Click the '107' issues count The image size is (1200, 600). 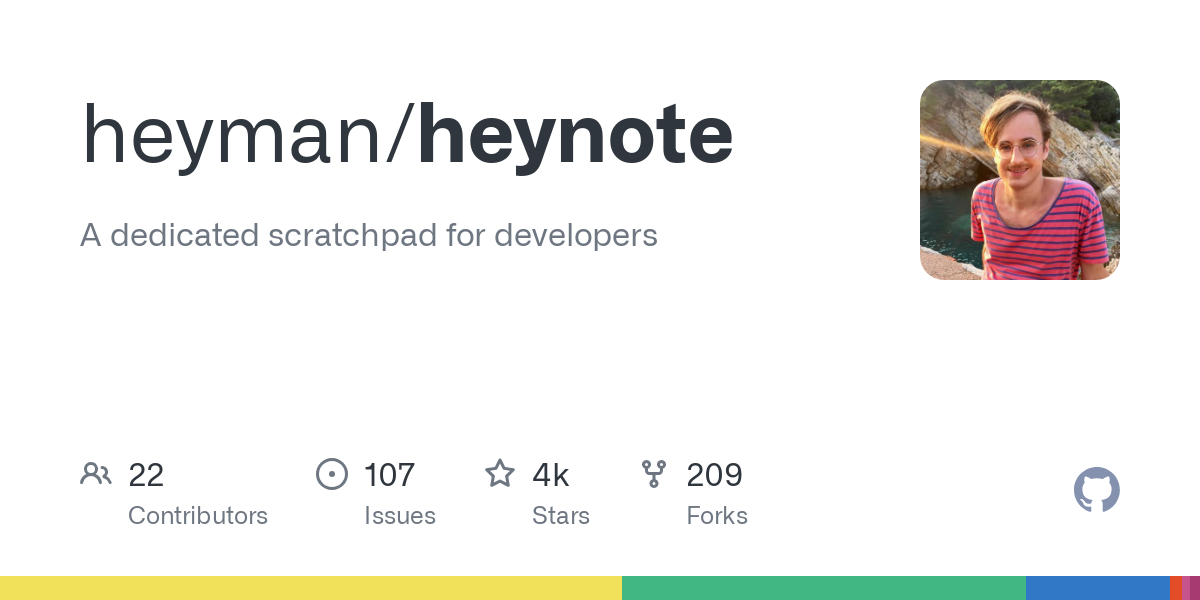(388, 476)
